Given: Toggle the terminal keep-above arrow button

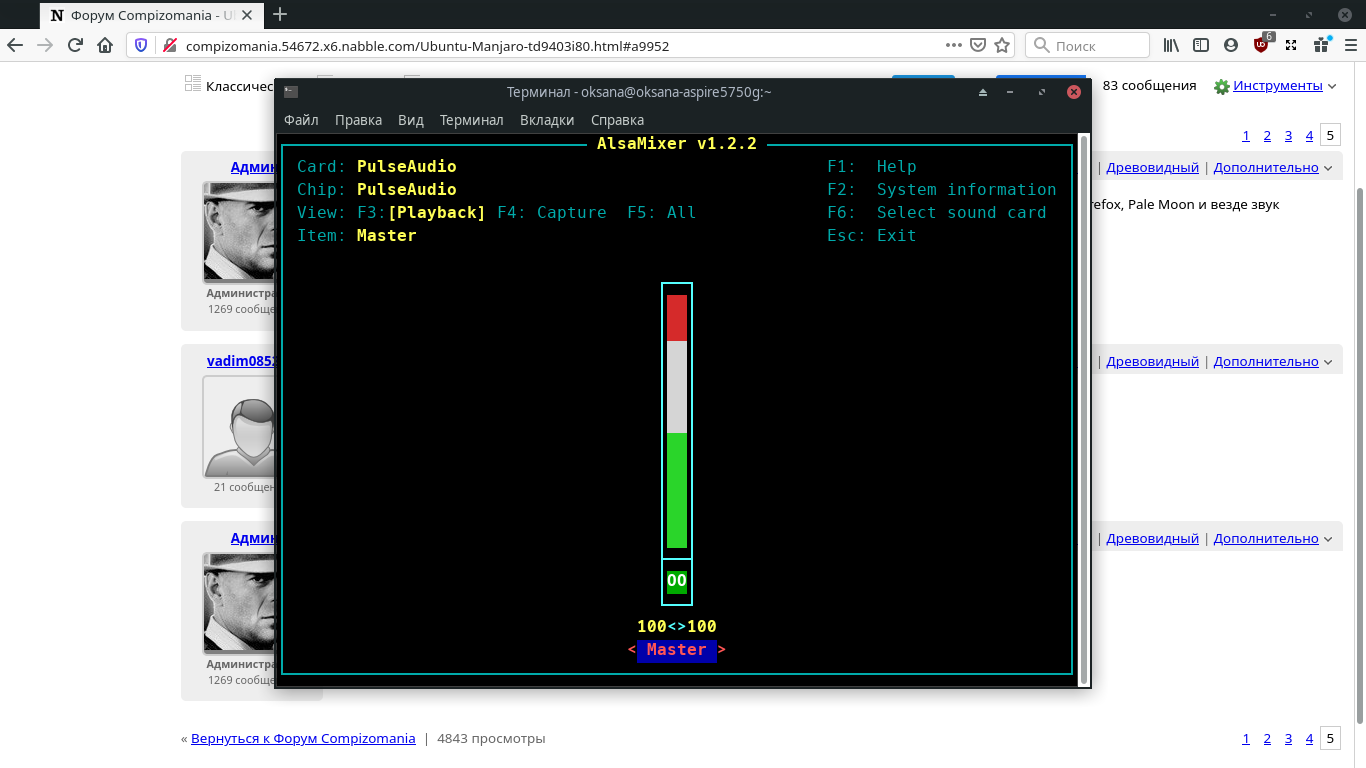Looking at the screenshot, I should click(x=982, y=92).
